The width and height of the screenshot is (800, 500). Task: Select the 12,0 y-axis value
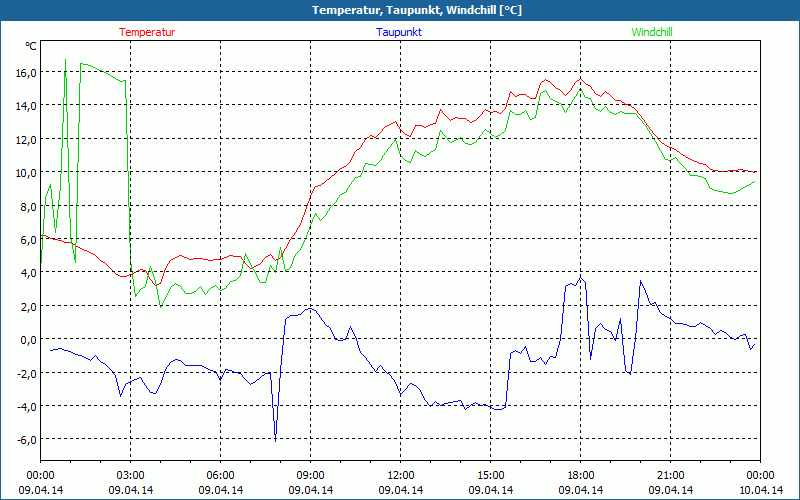tap(26, 139)
